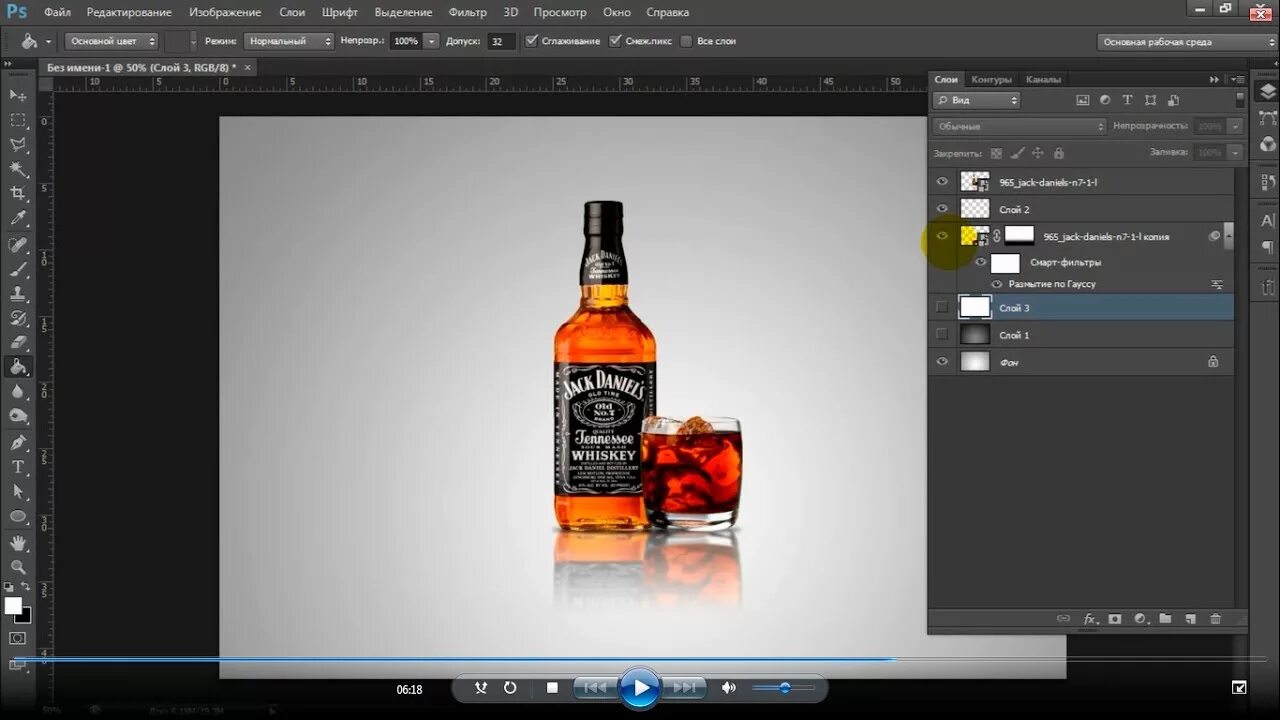Click the create new layer icon
The image size is (1280, 720).
[x=1190, y=619]
